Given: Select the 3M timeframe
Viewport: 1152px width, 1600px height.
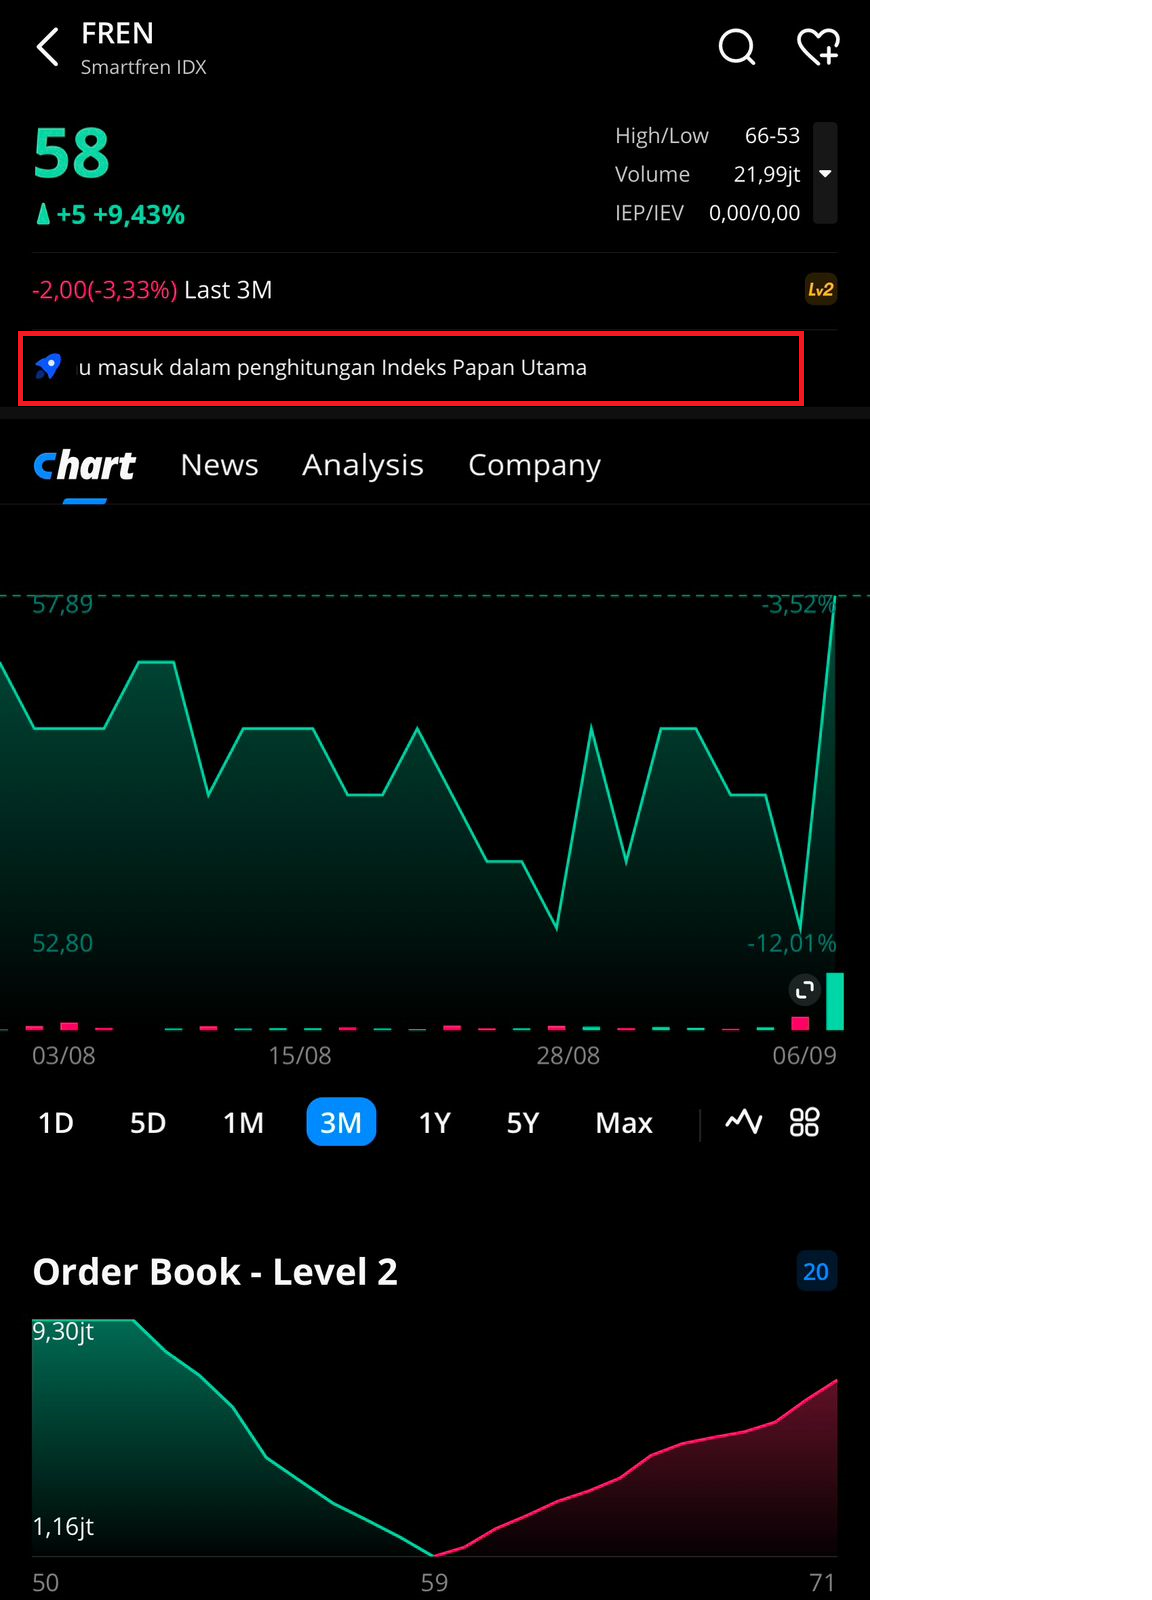Looking at the screenshot, I should (341, 1122).
